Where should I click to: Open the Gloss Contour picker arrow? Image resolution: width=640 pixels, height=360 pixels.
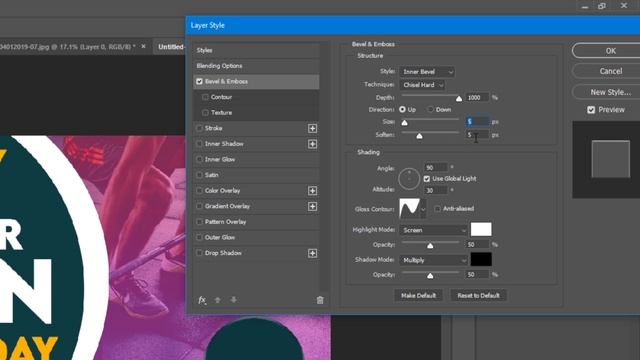423,209
